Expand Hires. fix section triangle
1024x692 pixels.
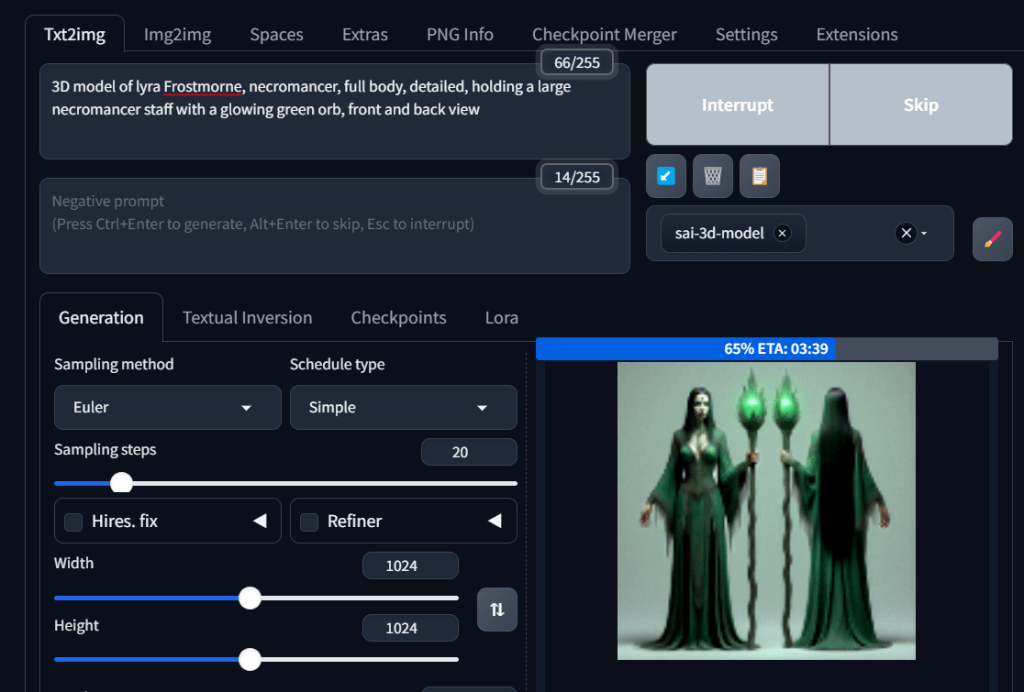click(260, 521)
